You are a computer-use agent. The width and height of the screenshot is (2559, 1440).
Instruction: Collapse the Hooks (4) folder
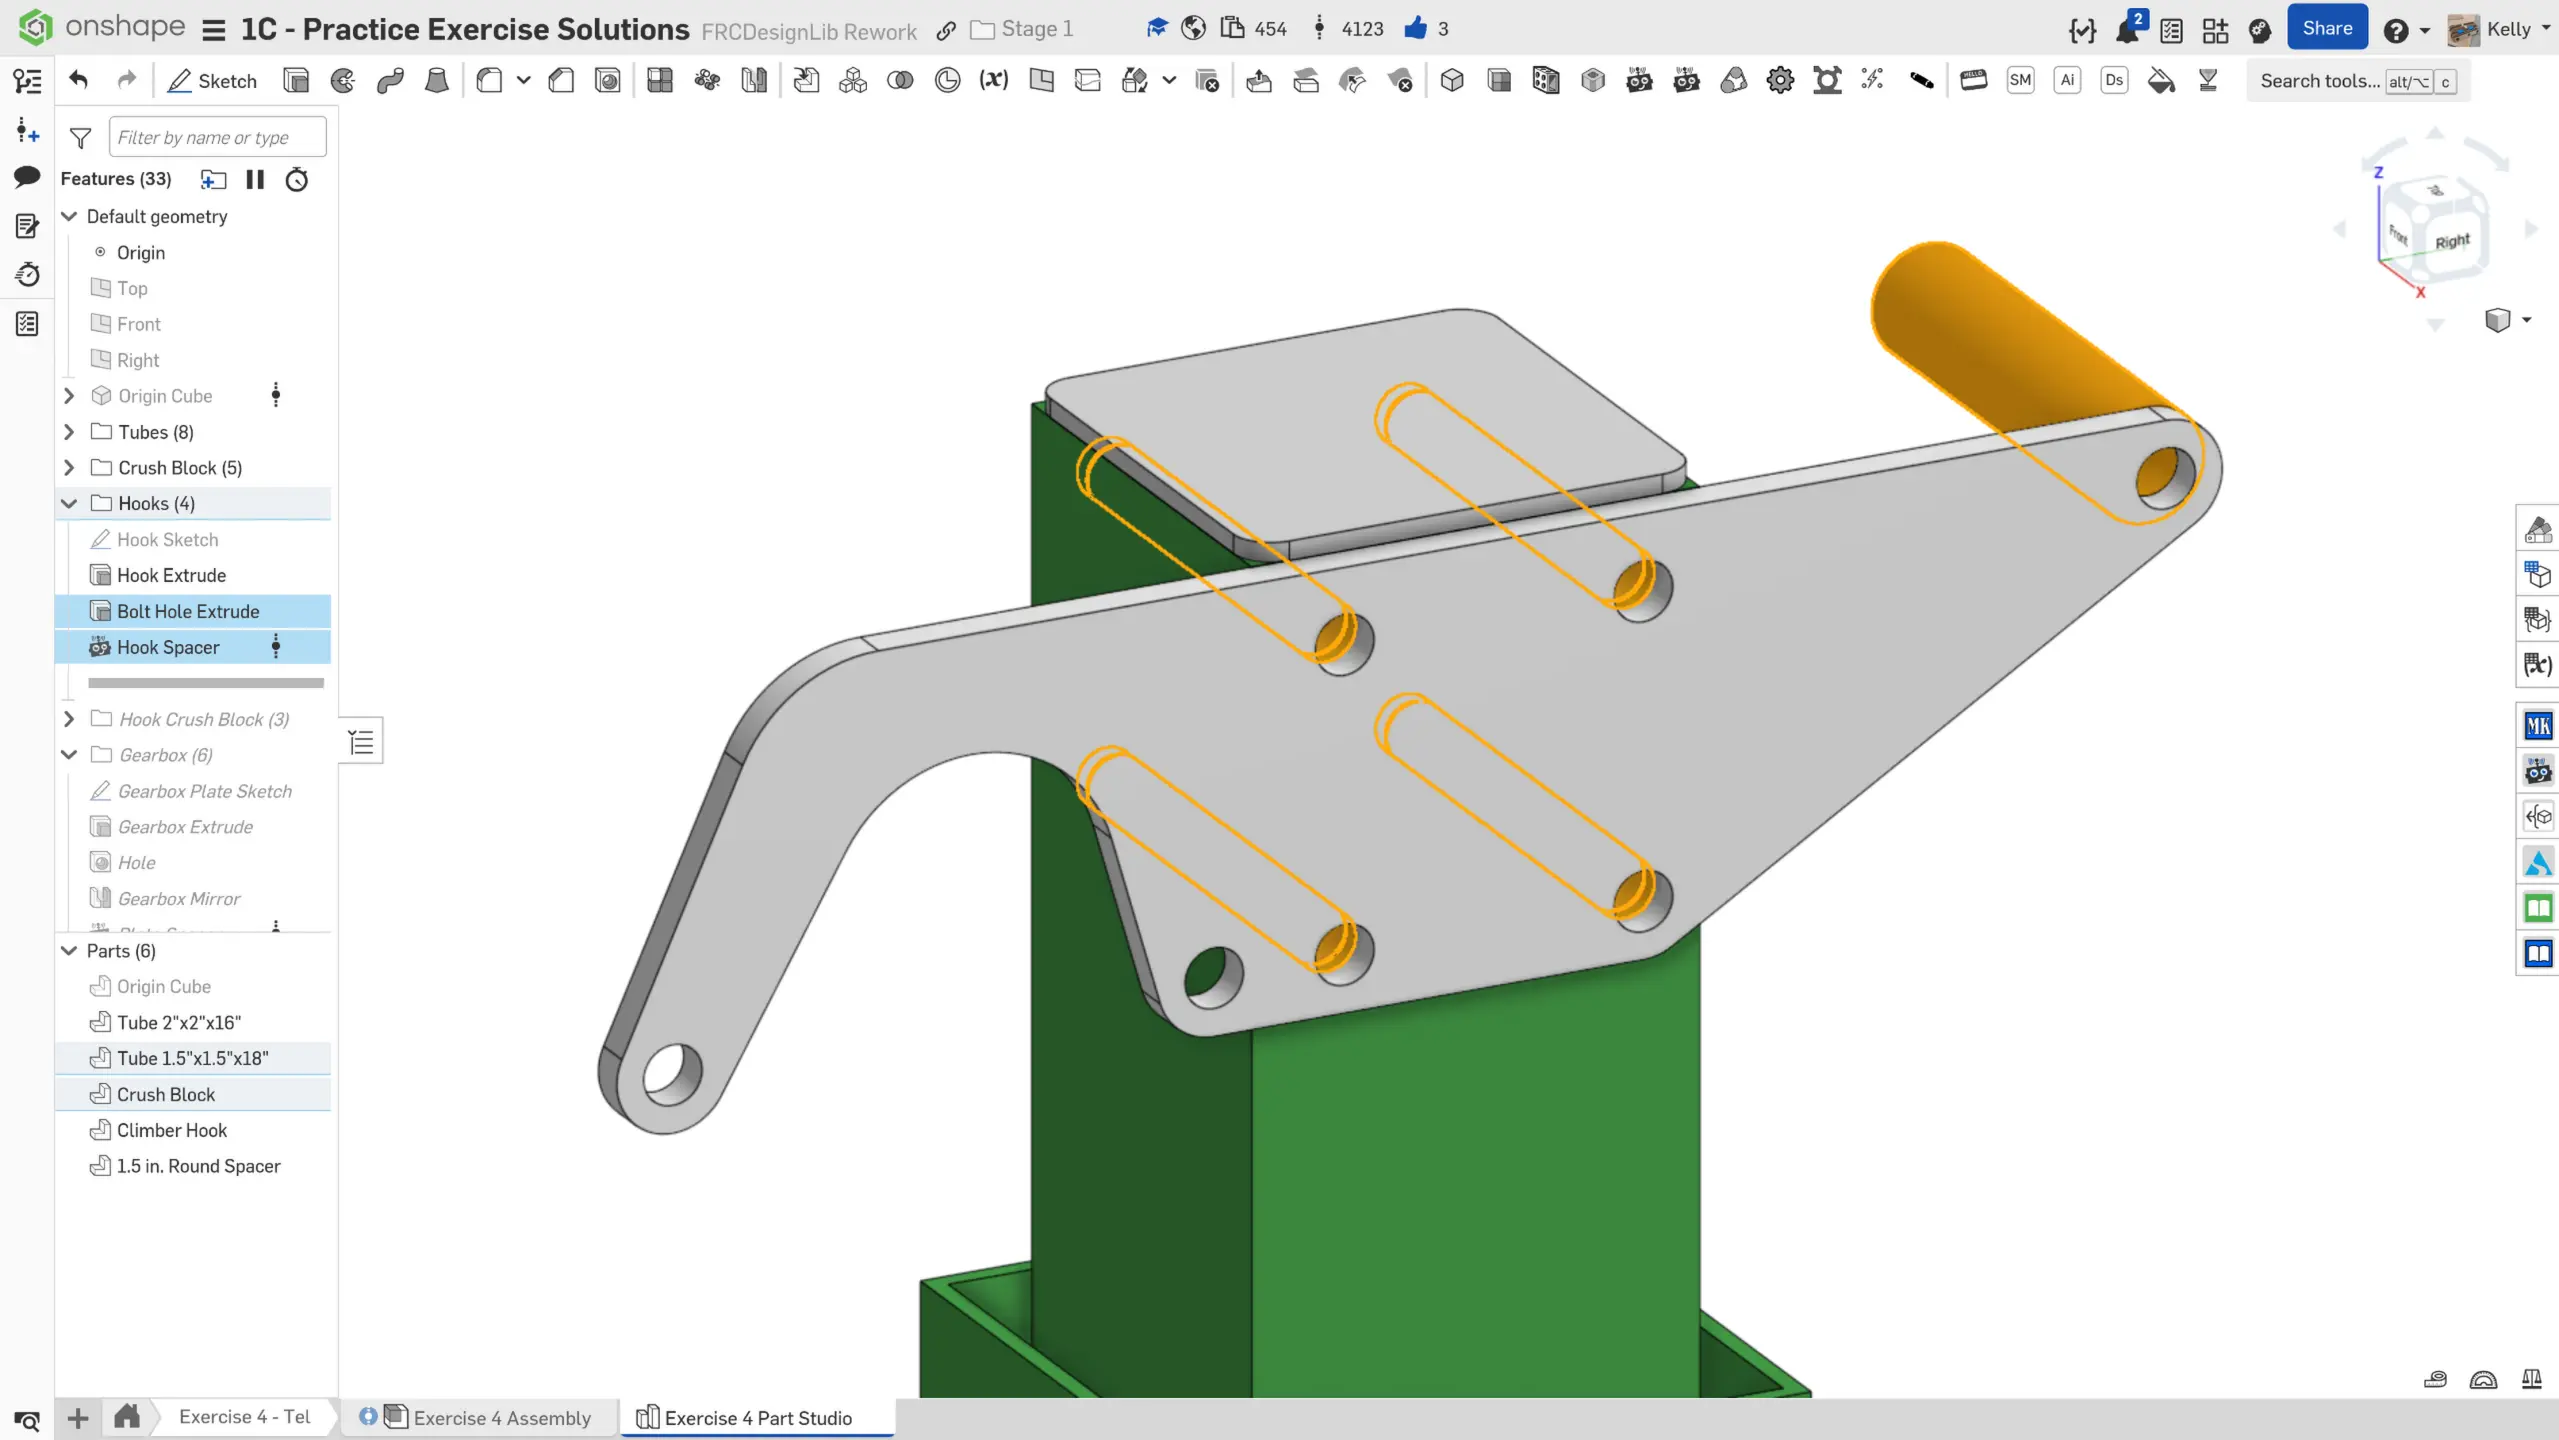pos(69,503)
